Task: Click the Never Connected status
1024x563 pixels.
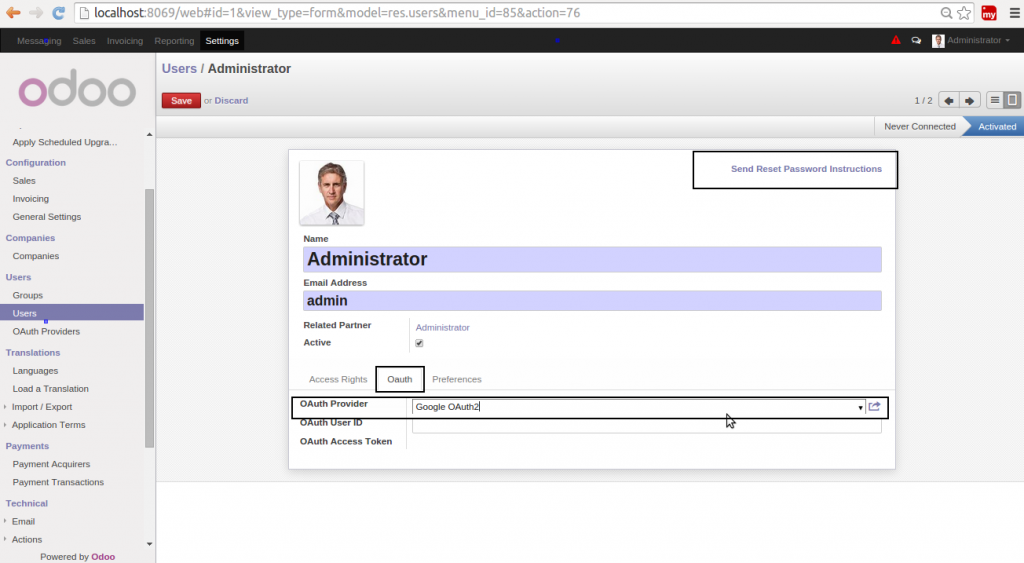Action: 920,127
